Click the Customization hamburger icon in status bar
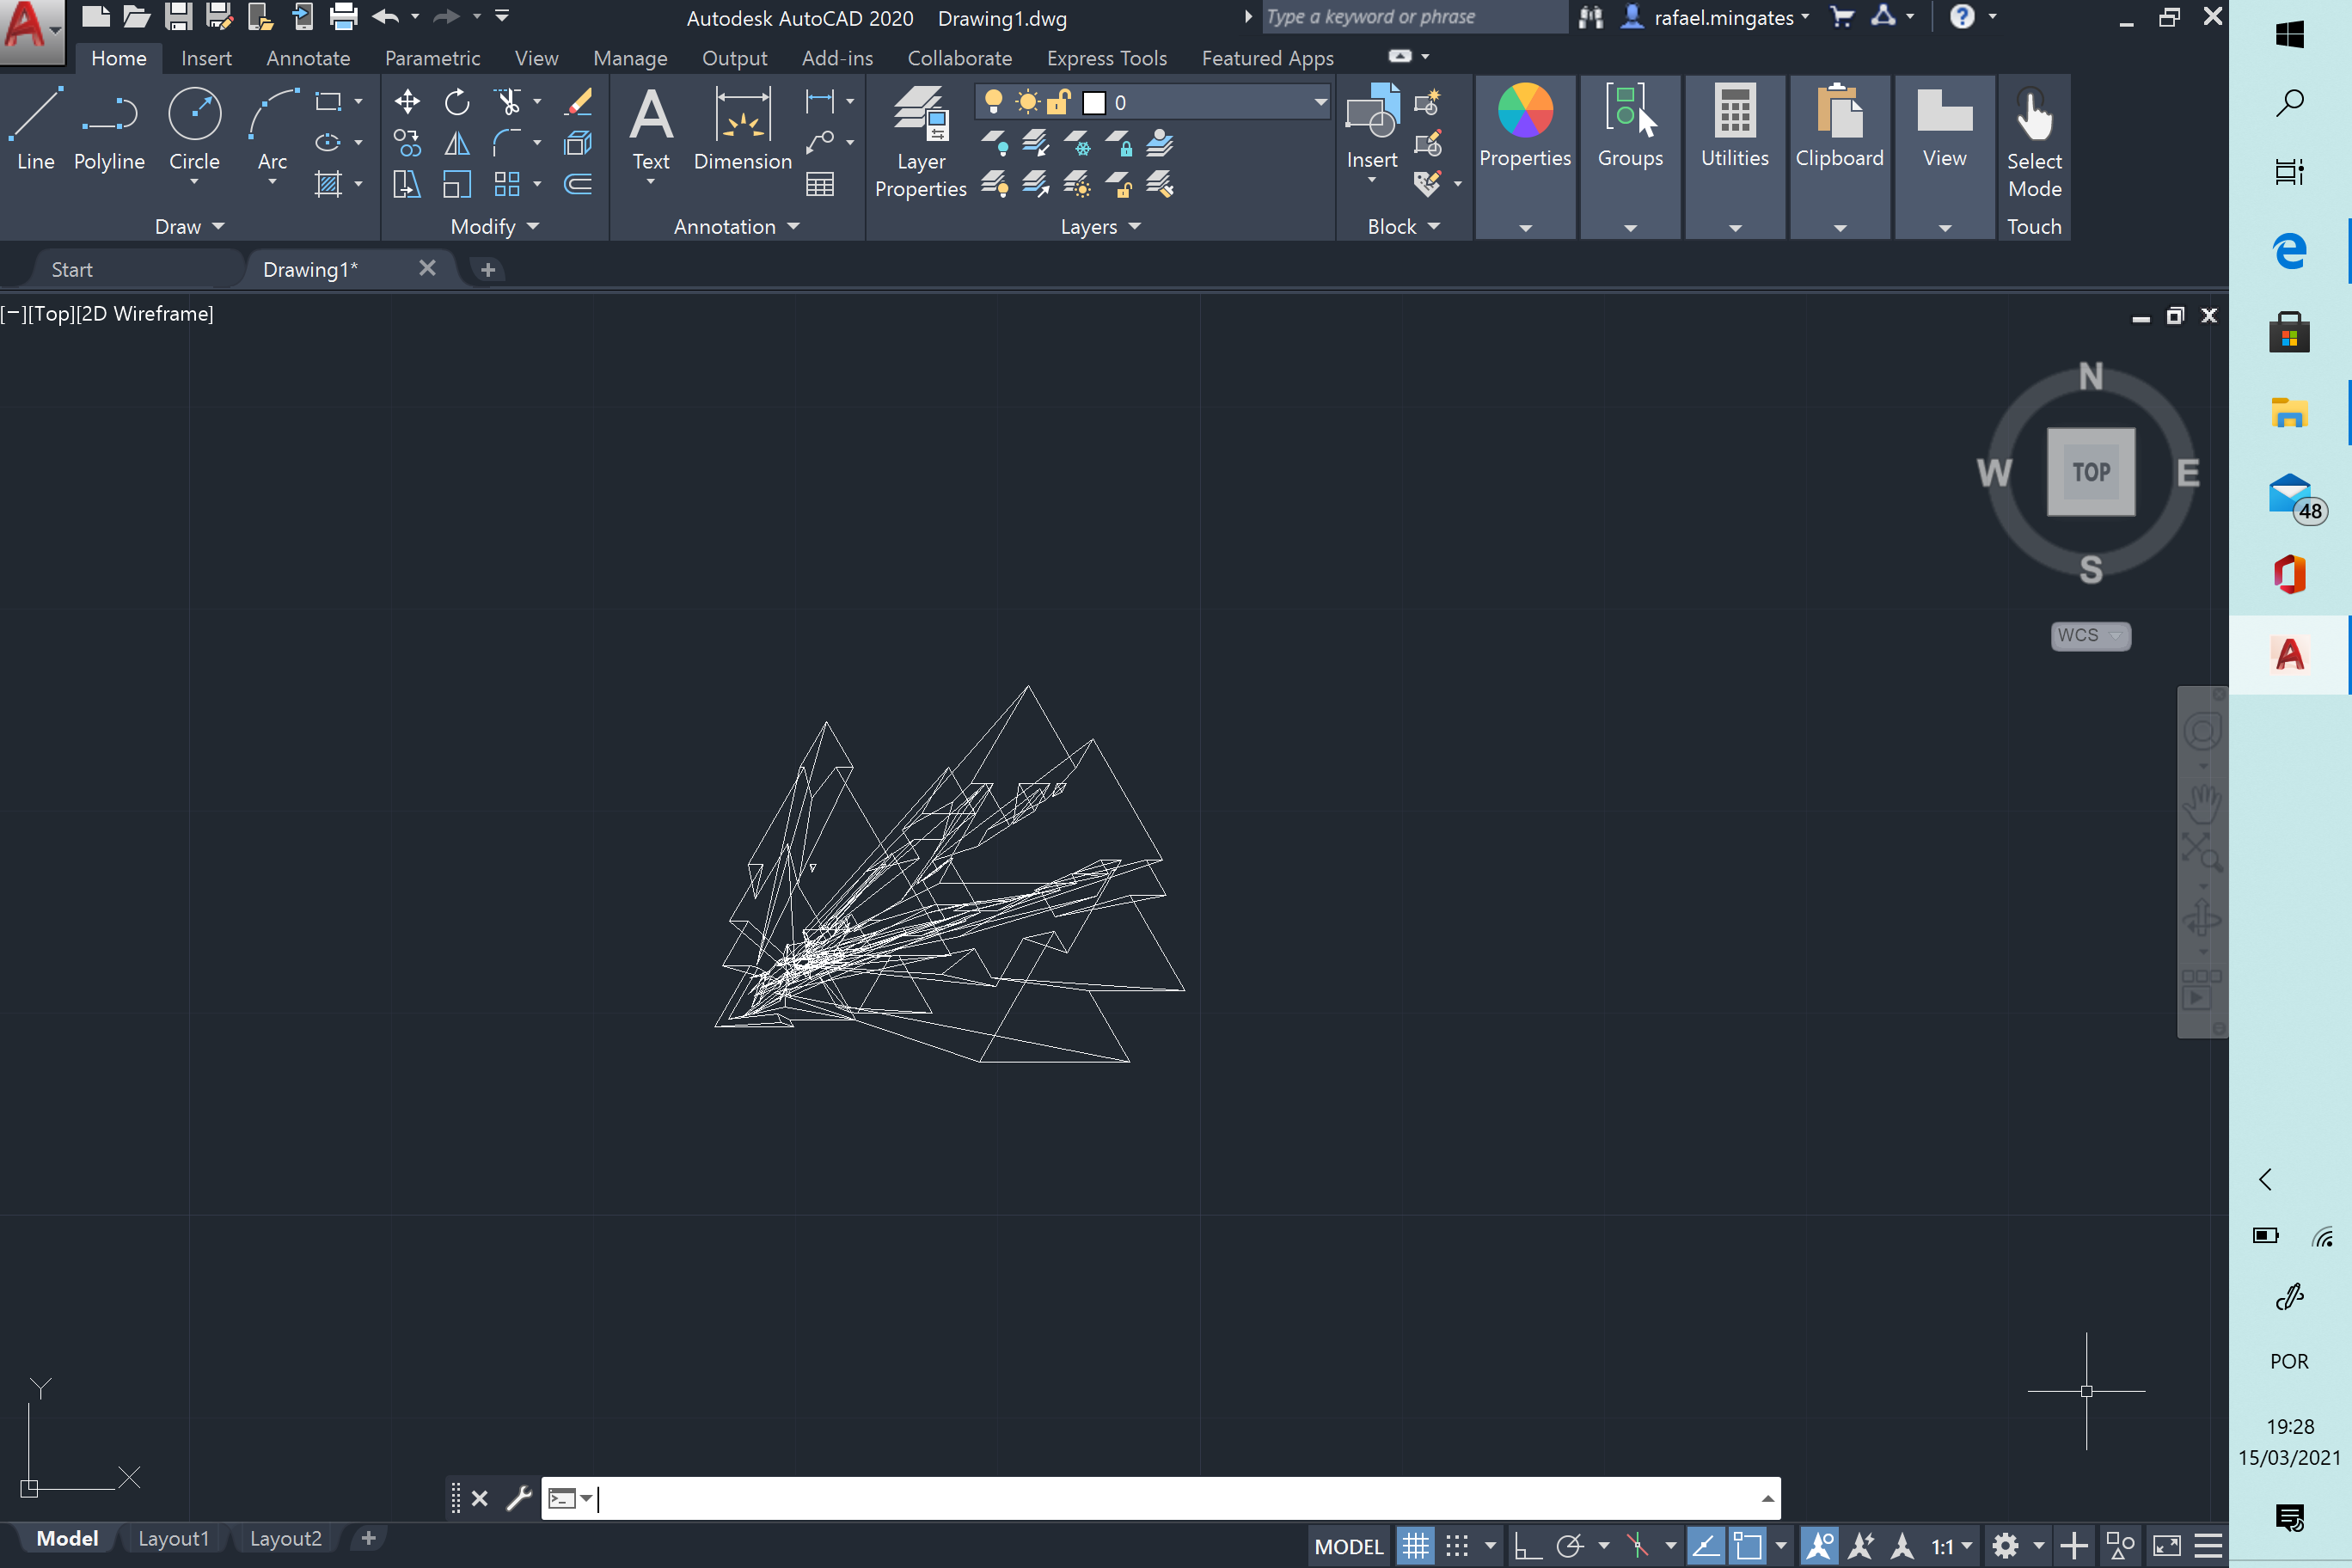 click(2209, 1546)
